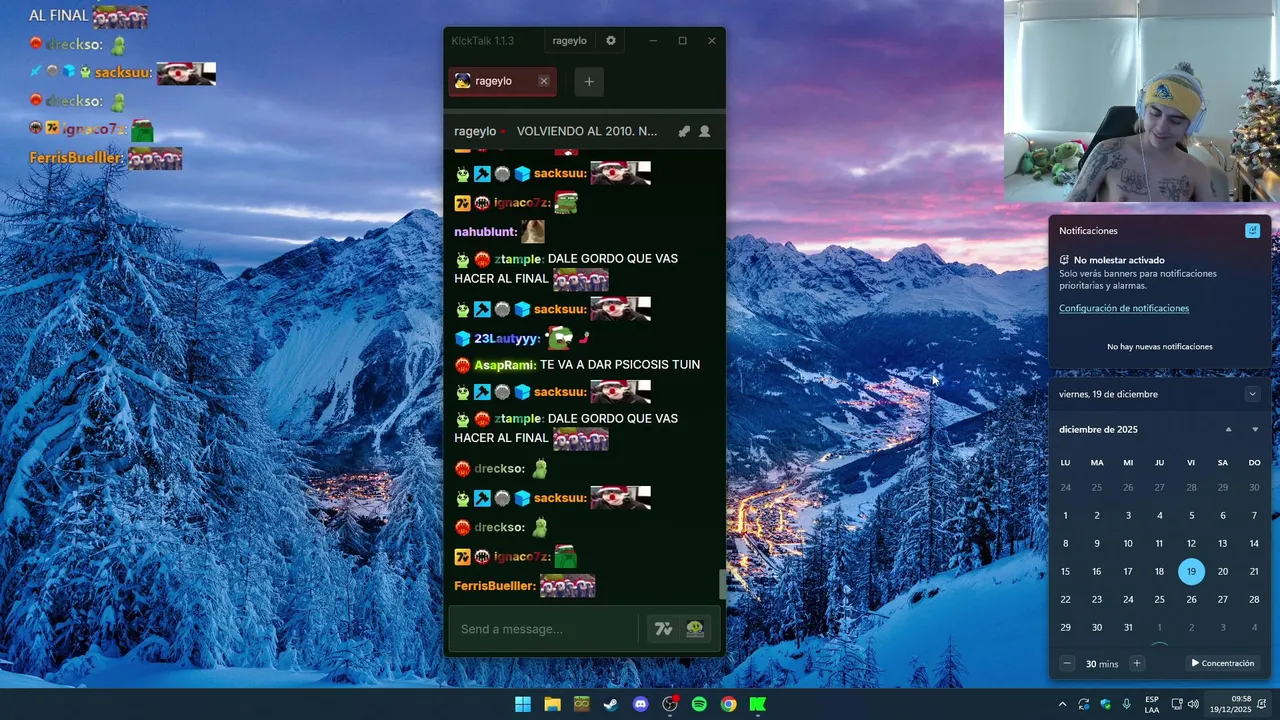Focus the Send a message field
This screenshot has height=720, width=1280.
543,629
